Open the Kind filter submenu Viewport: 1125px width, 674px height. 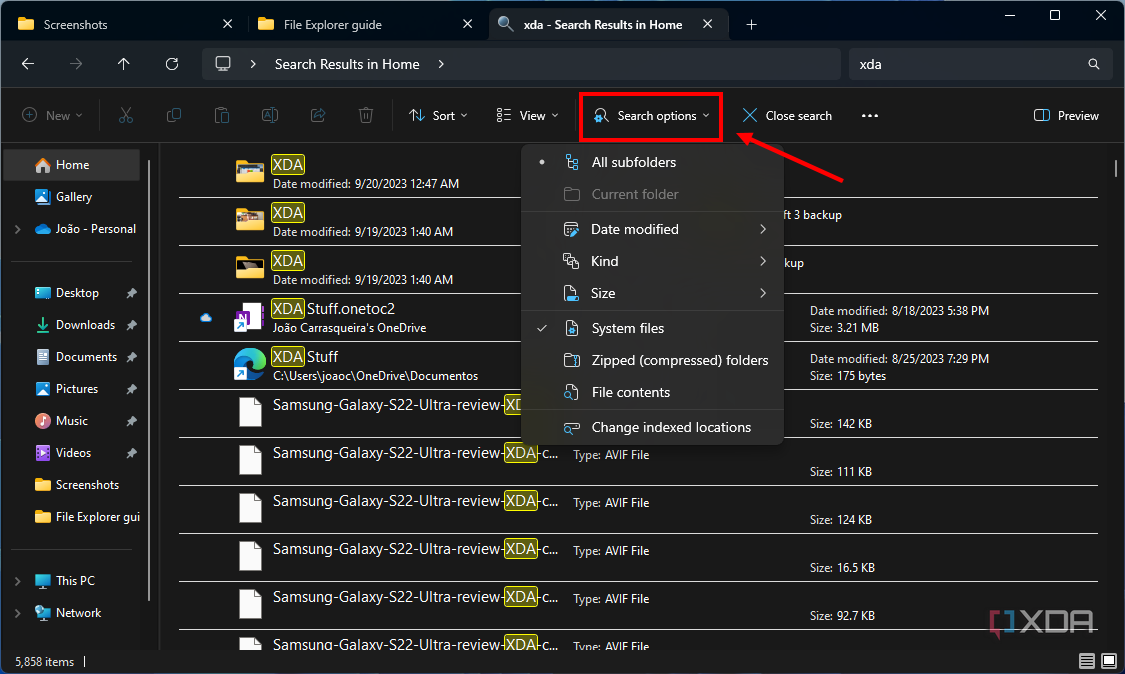tap(604, 261)
